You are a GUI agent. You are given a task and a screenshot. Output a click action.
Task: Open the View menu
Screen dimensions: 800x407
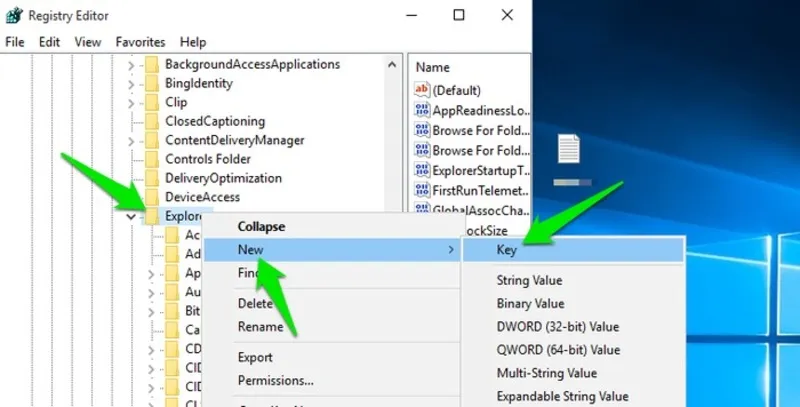click(88, 42)
